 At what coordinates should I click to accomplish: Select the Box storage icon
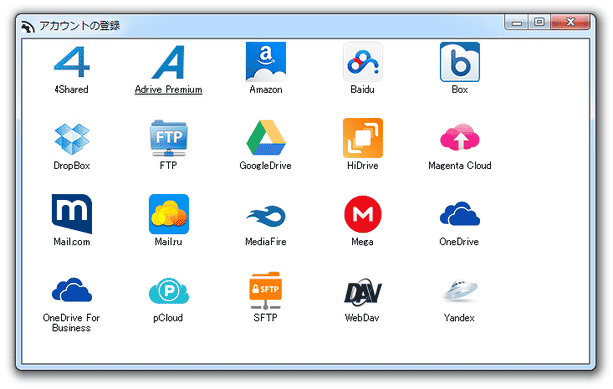click(460, 62)
